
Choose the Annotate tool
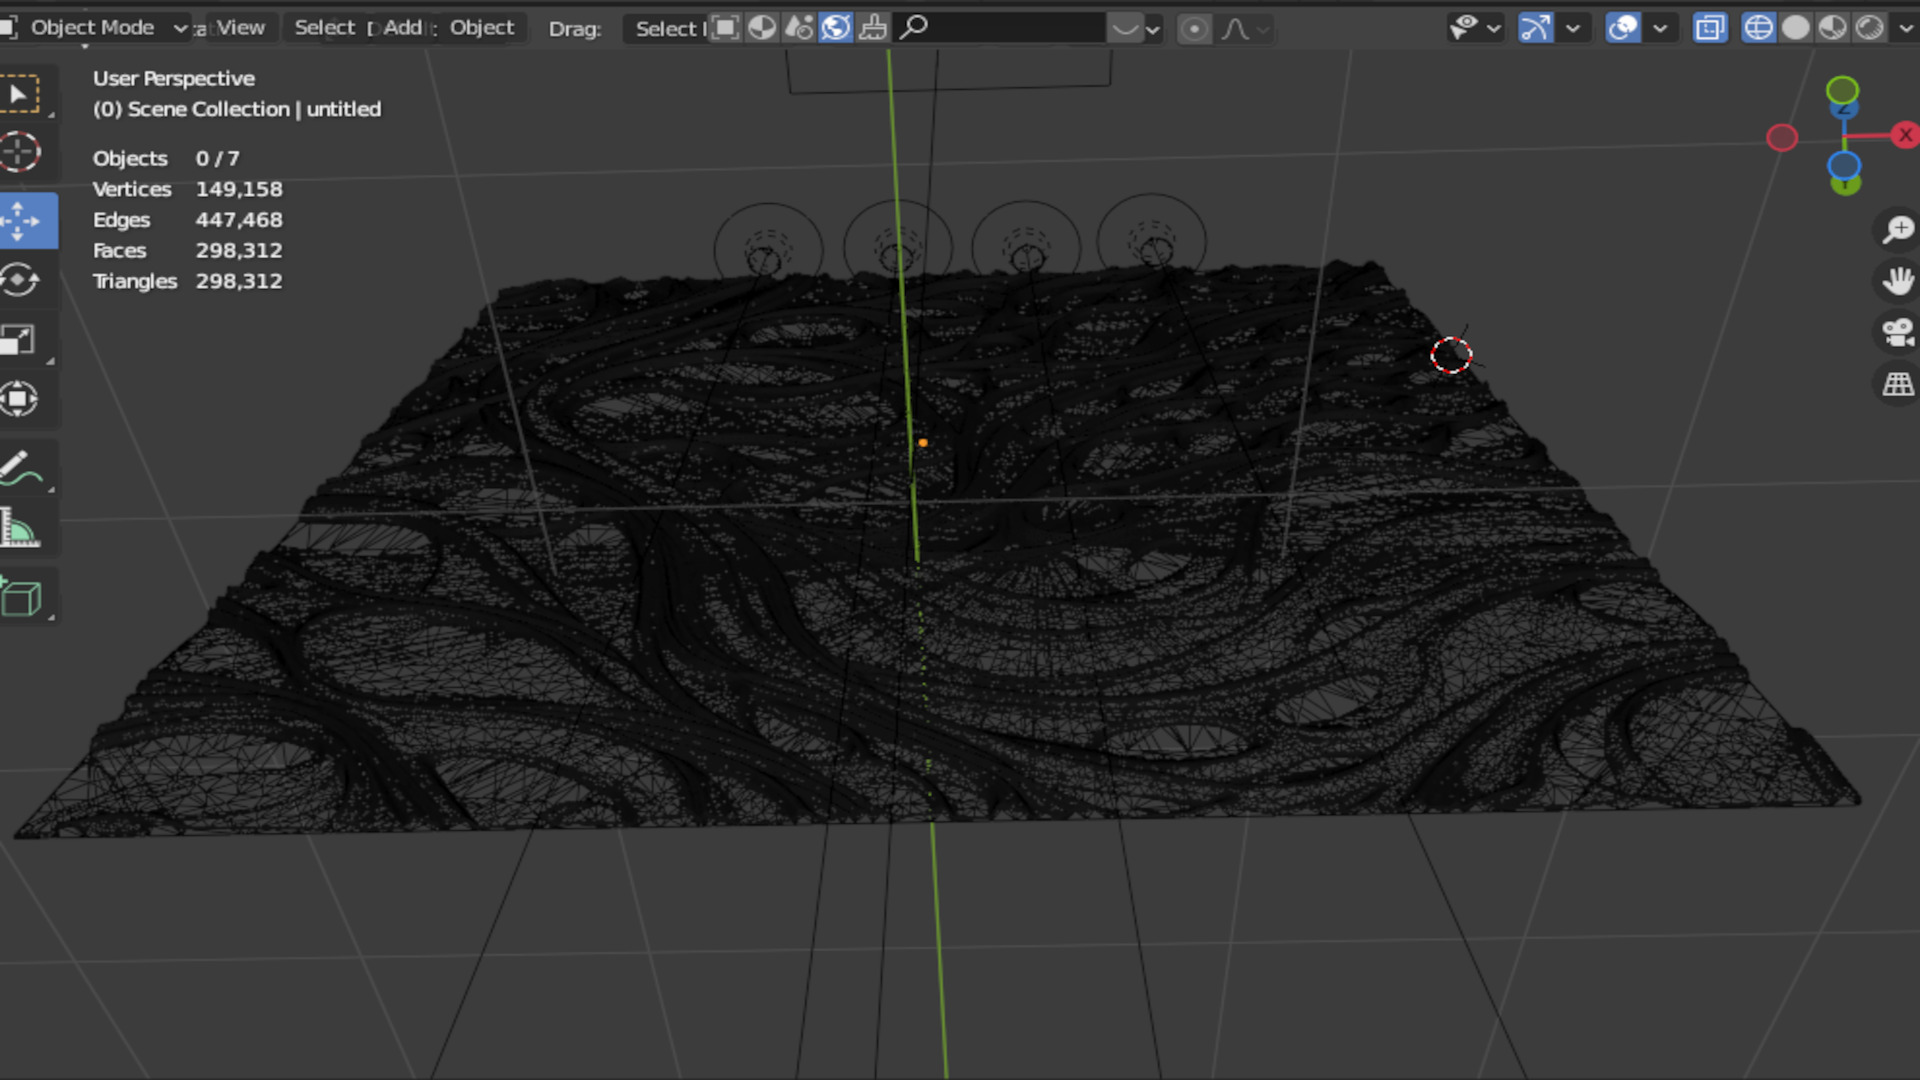pos(20,469)
